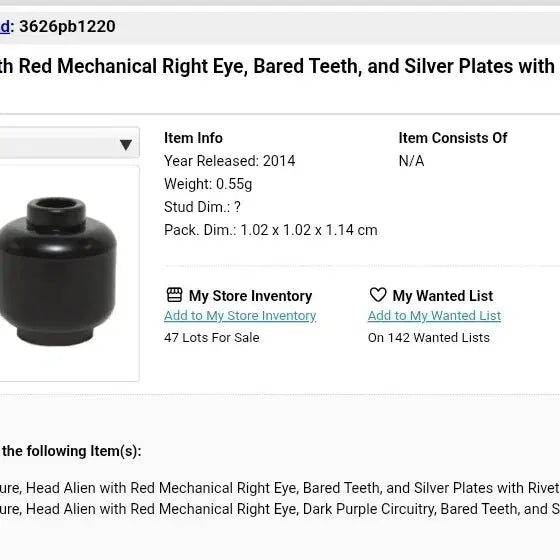The image size is (560, 560).
Task: Click the store icon beside My Store Inventory
Action: pyautogui.click(x=174, y=295)
